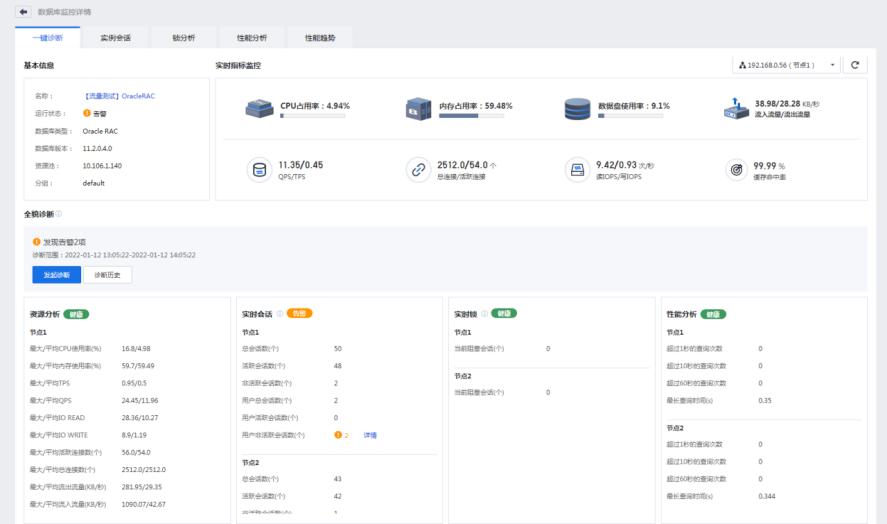
Task: Click the 数据盘使用率 disk icon
Action: coord(577,109)
